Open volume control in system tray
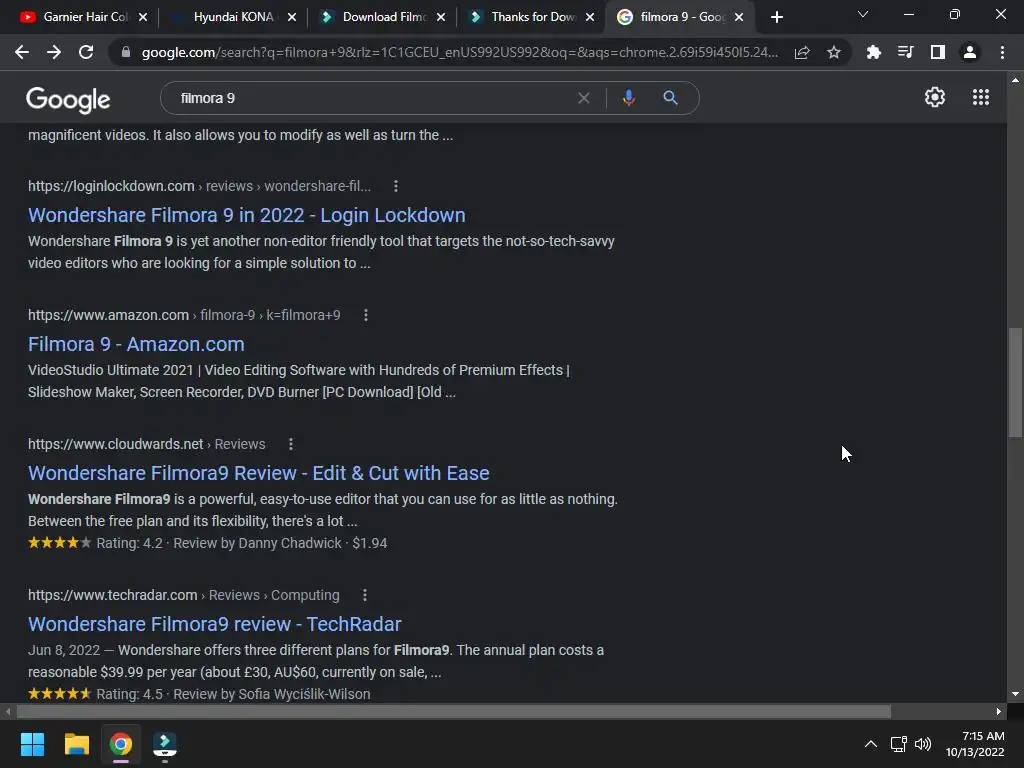 tap(923, 744)
